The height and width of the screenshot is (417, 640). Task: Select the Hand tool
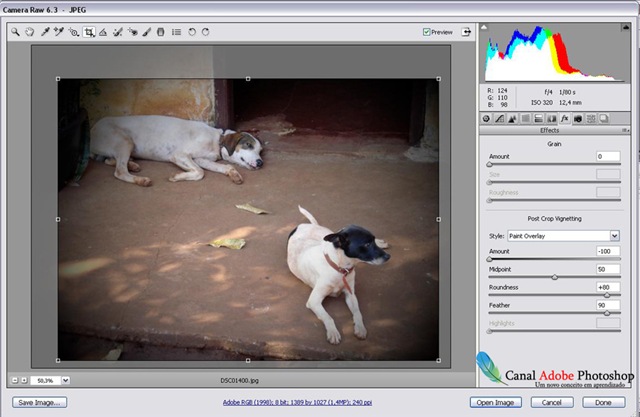coord(29,32)
